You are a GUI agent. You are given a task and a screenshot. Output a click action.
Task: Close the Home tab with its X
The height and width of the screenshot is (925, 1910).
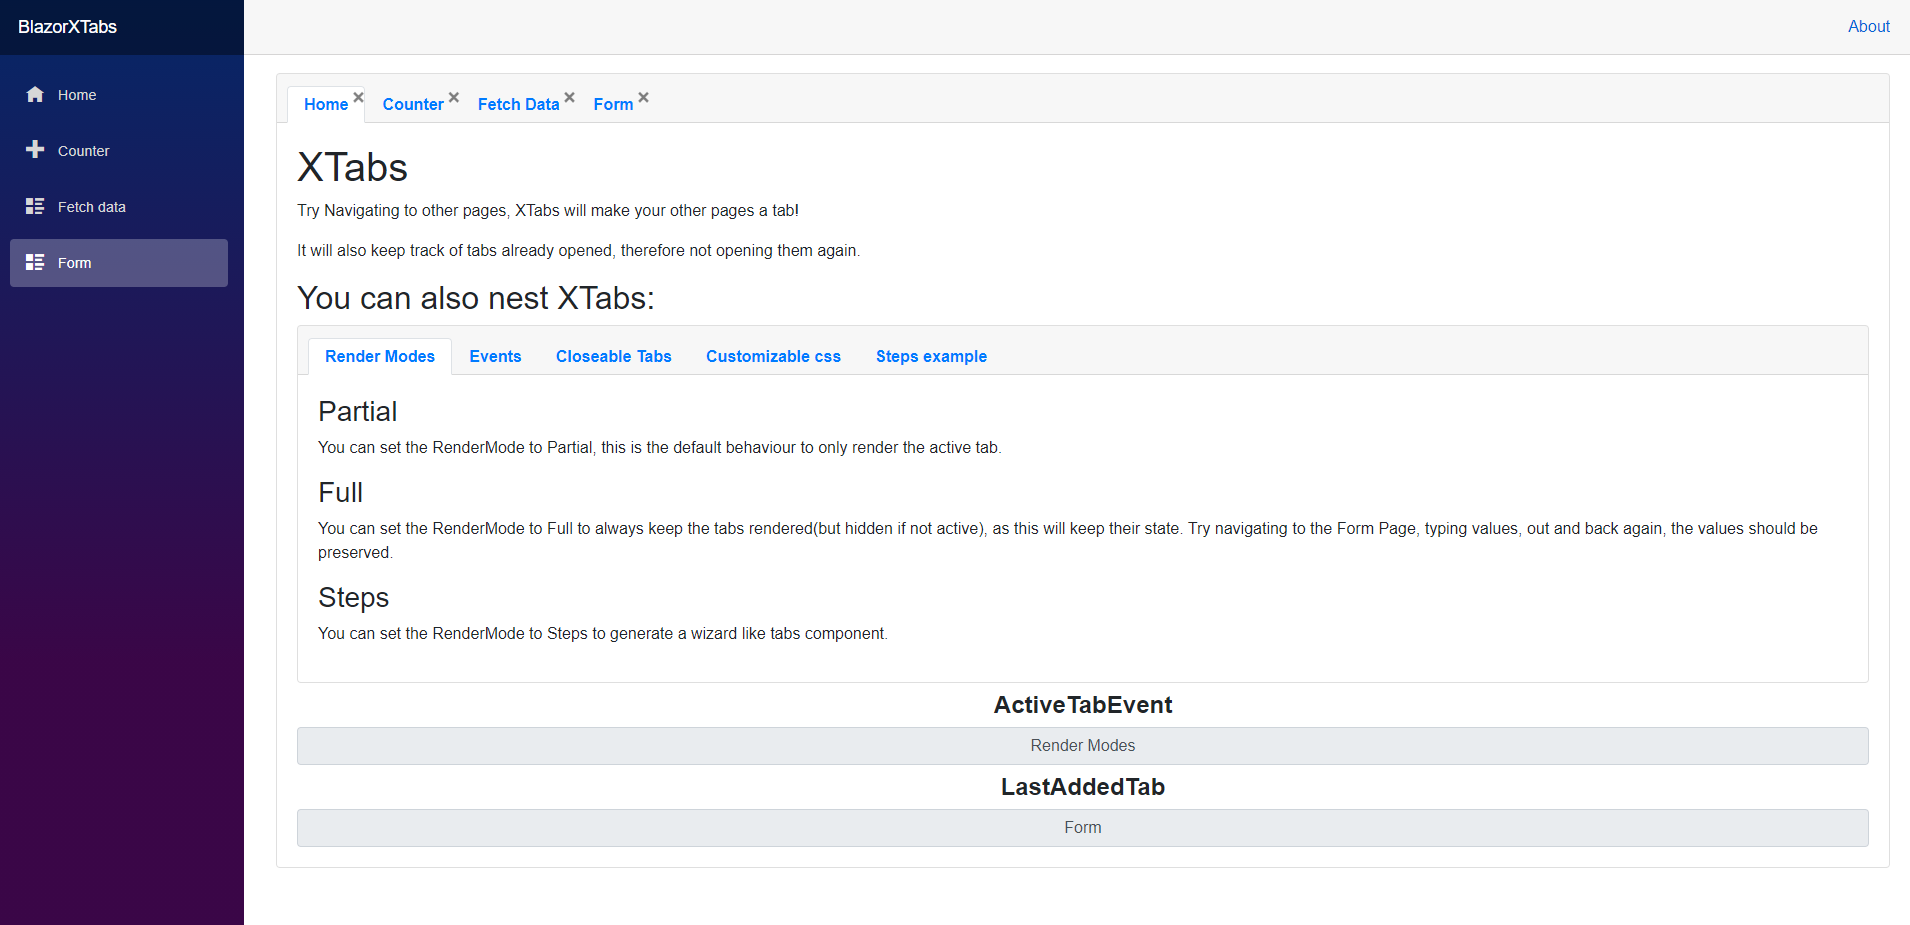coord(358,97)
